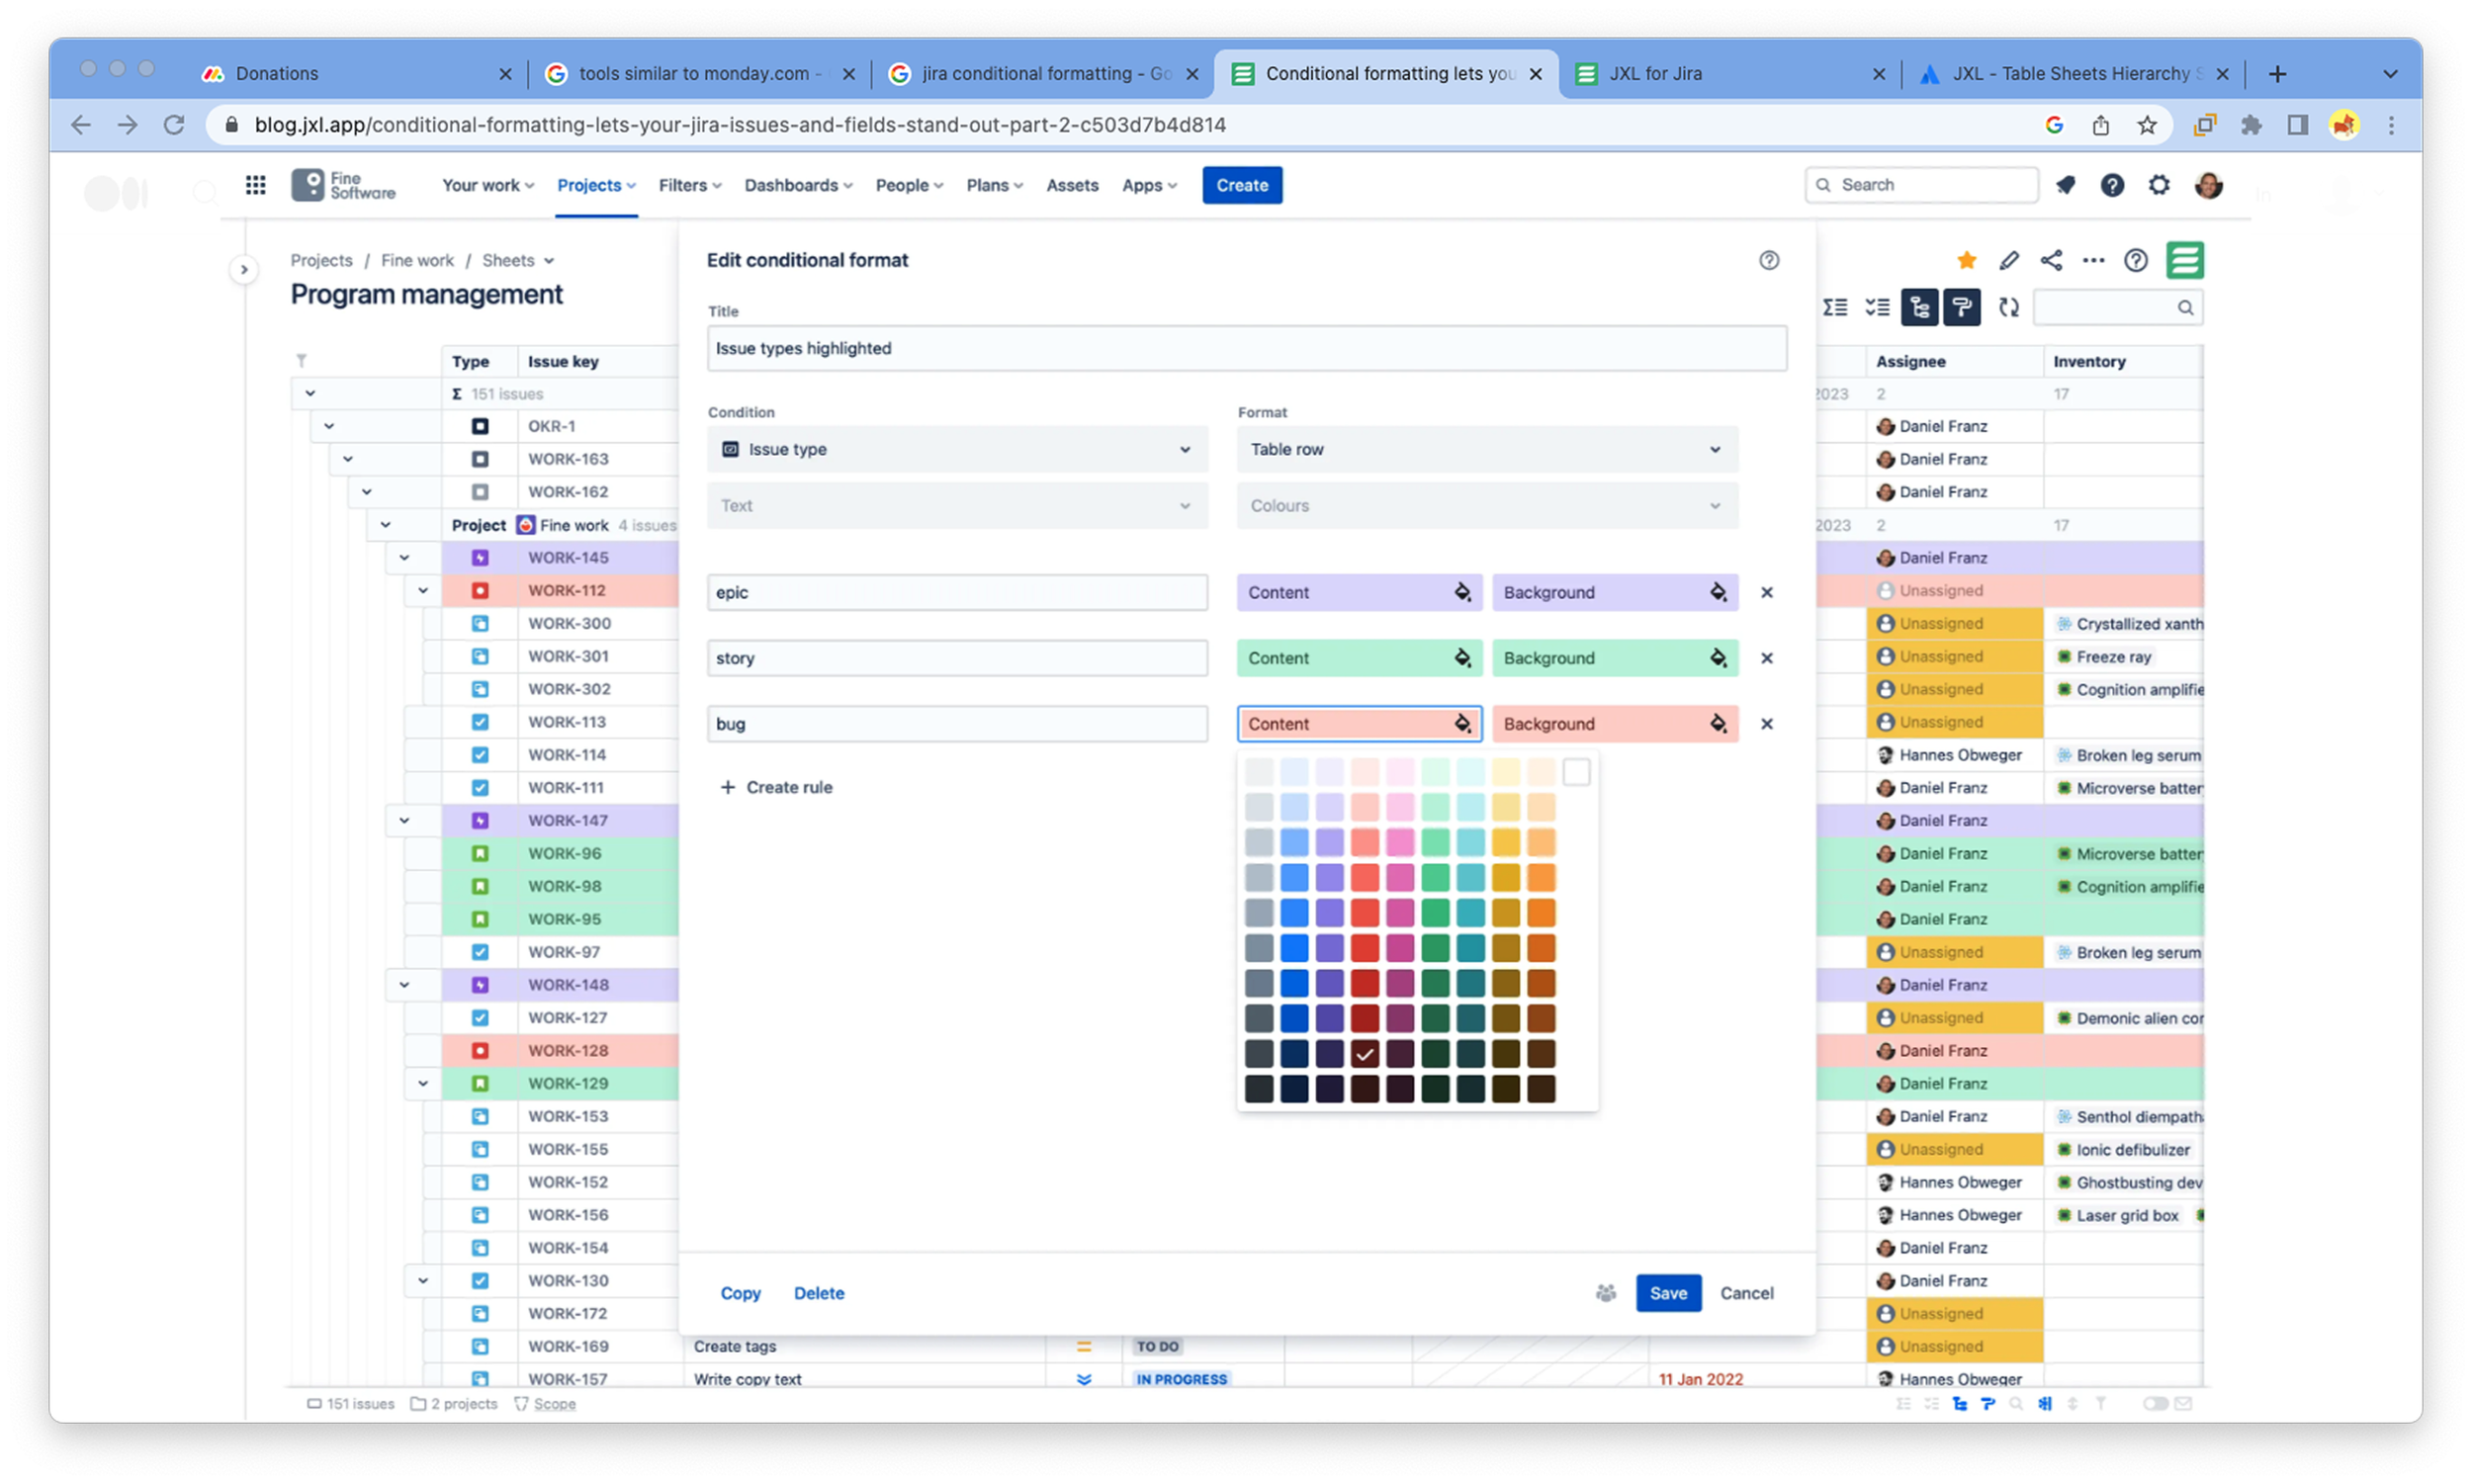
Task: Click the refresh sync icon
Action: point(2008,307)
